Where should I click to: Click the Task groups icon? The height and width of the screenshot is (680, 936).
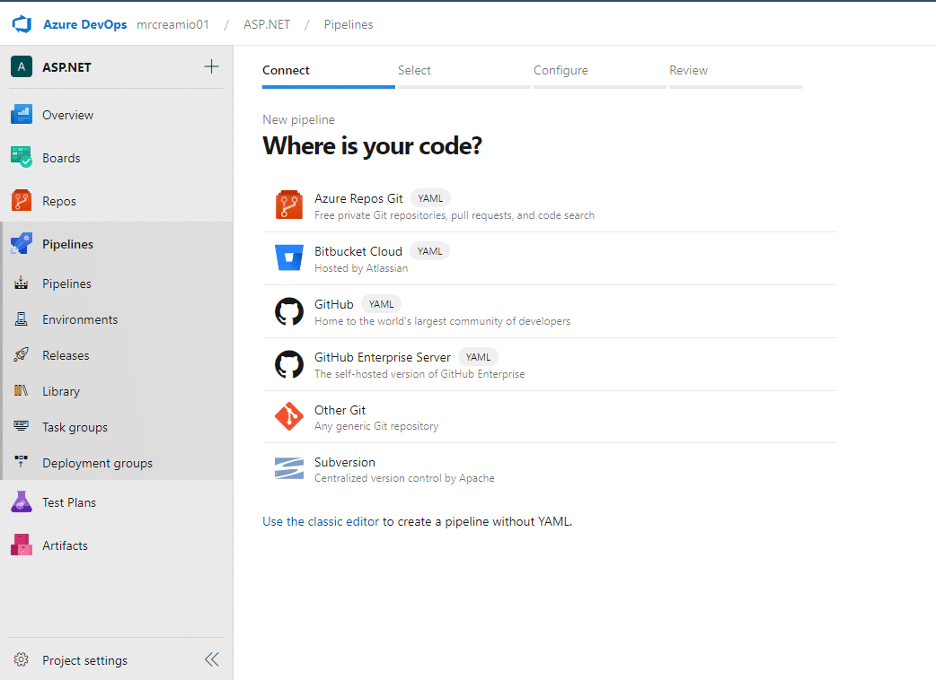(x=21, y=427)
